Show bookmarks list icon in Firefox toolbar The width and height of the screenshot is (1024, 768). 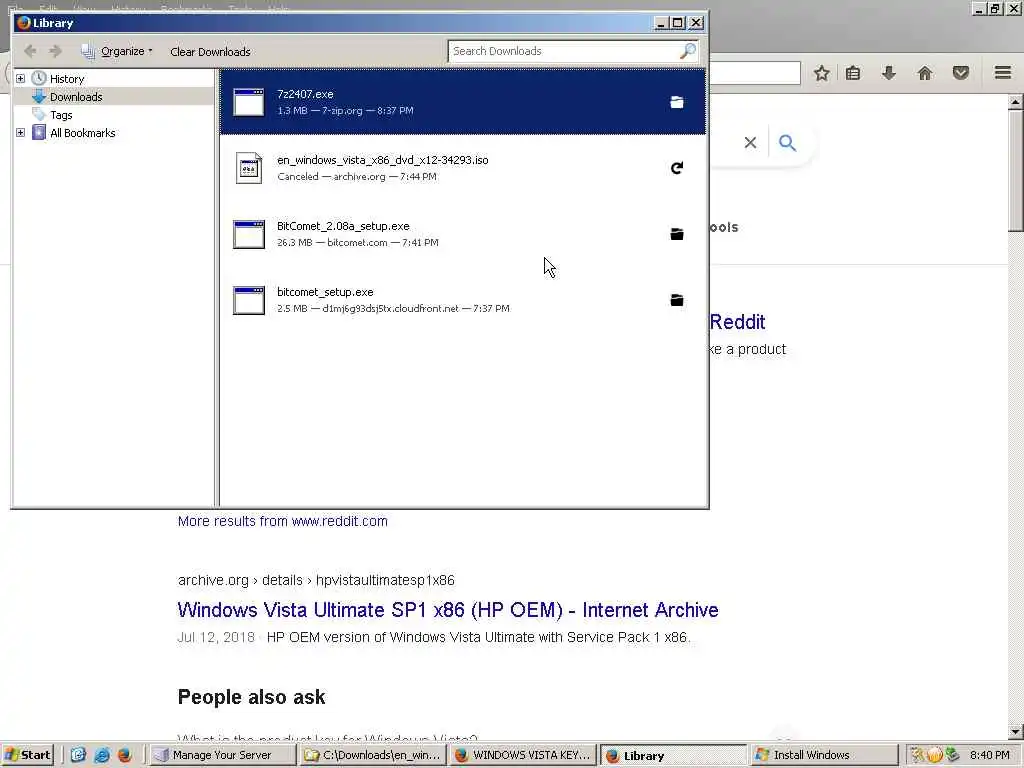(x=853, y=73)
